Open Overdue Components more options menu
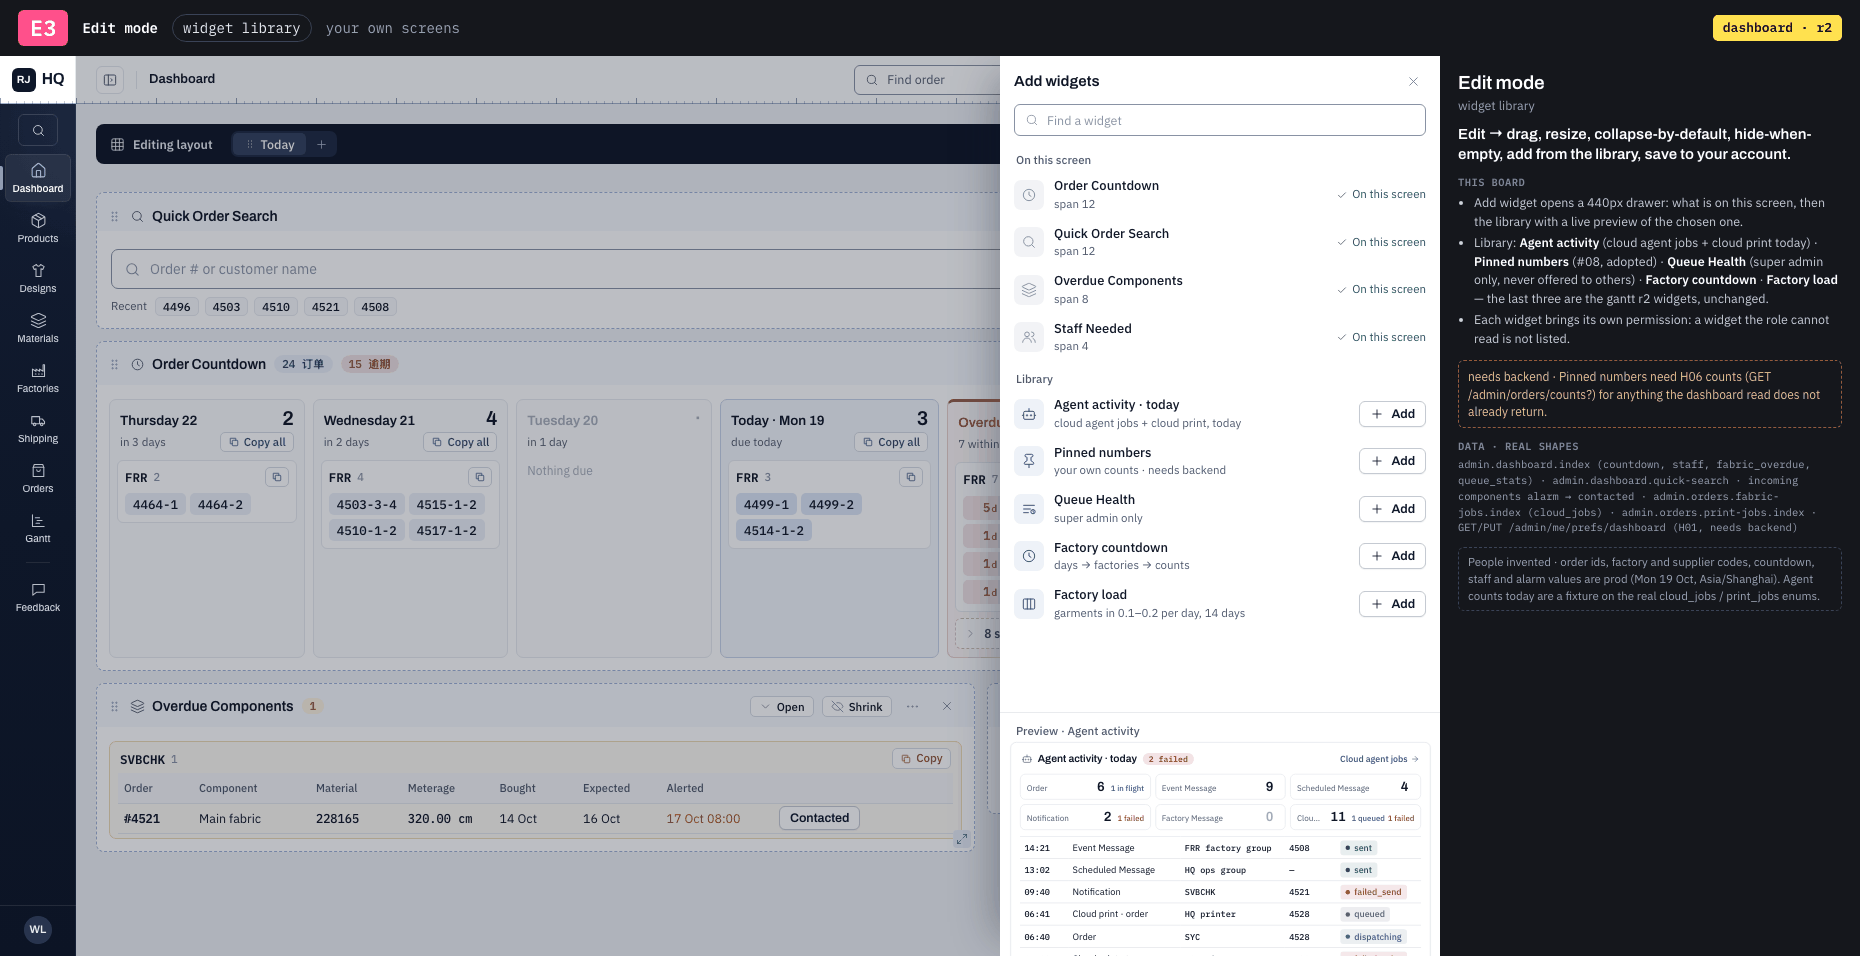The image size is (1860, 956). [912, 706]
